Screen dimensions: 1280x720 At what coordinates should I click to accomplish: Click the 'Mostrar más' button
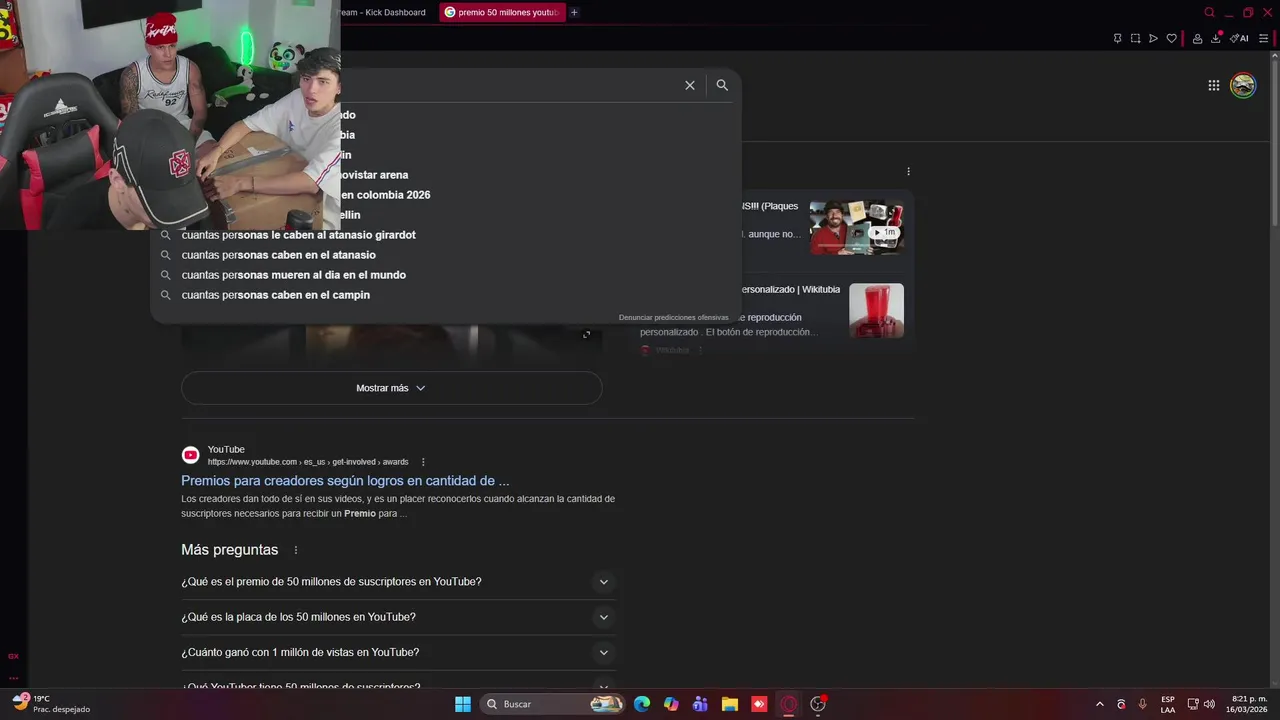point(391,388)
